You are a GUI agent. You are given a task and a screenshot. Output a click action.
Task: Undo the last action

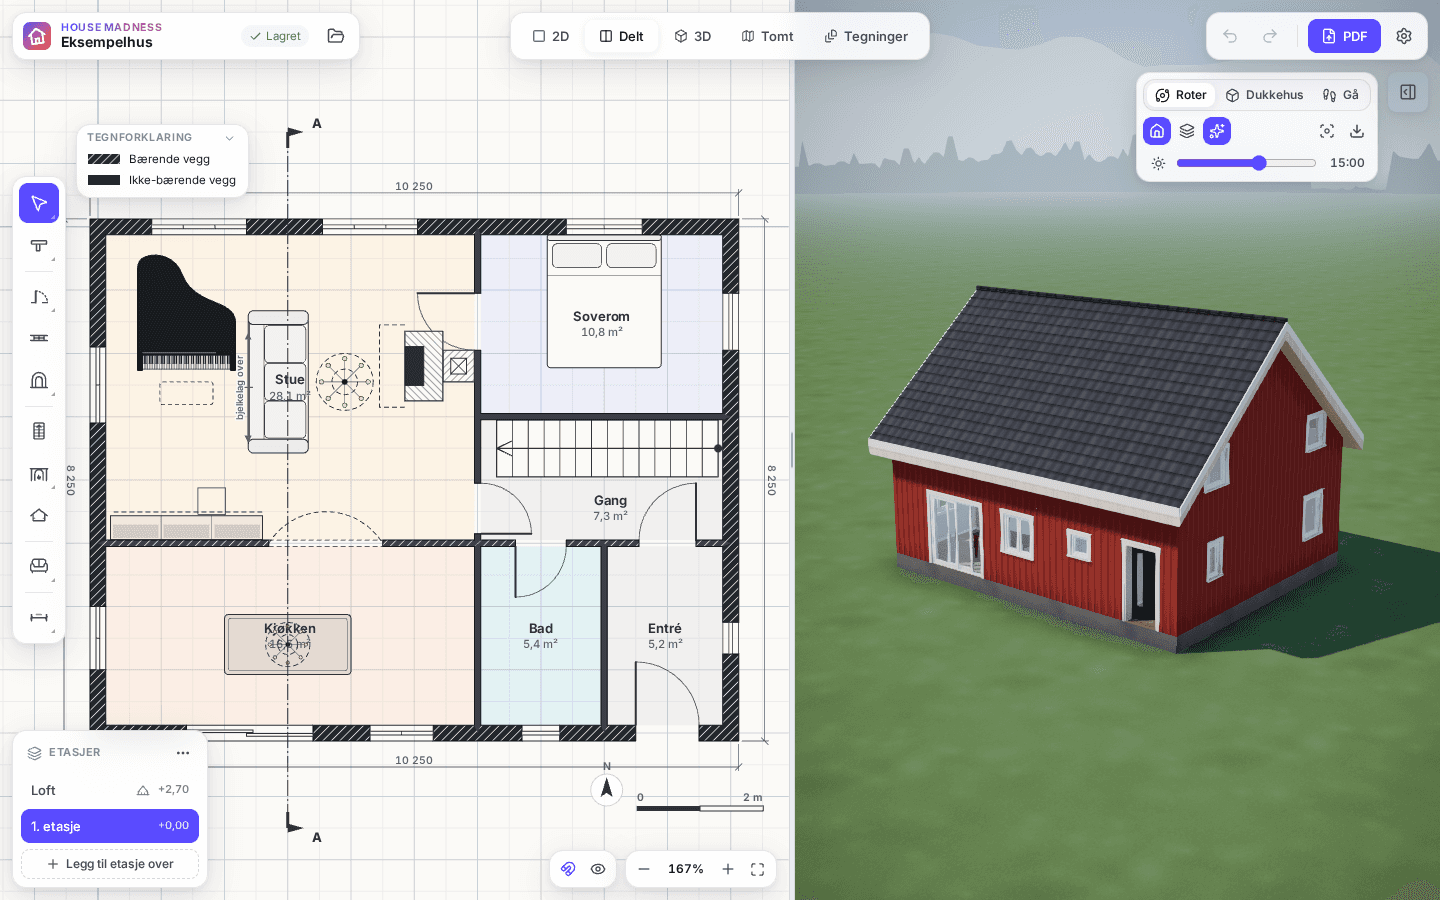(x=1230, y=36)
